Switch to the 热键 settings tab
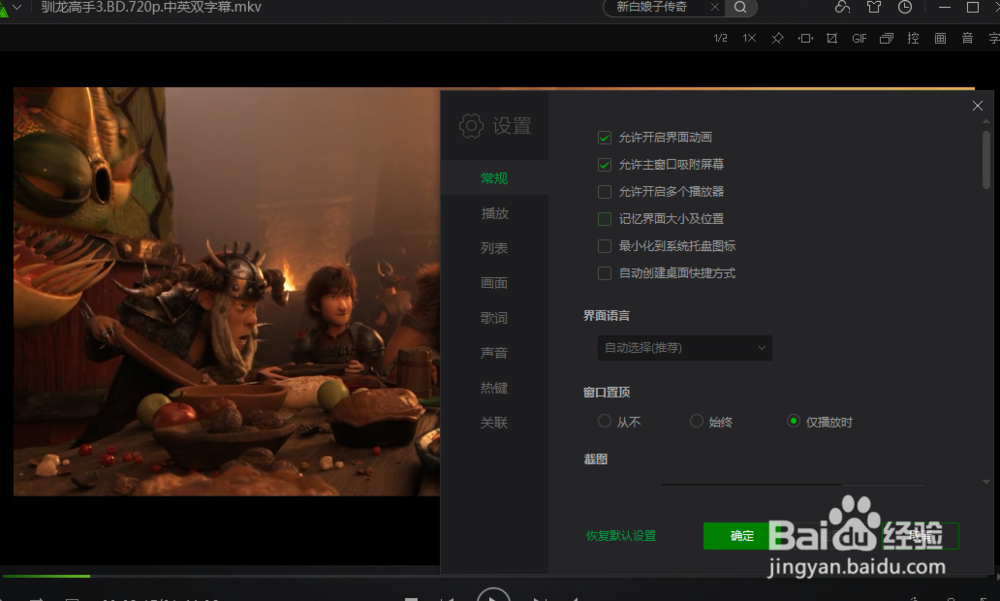 tap(494, 388)
